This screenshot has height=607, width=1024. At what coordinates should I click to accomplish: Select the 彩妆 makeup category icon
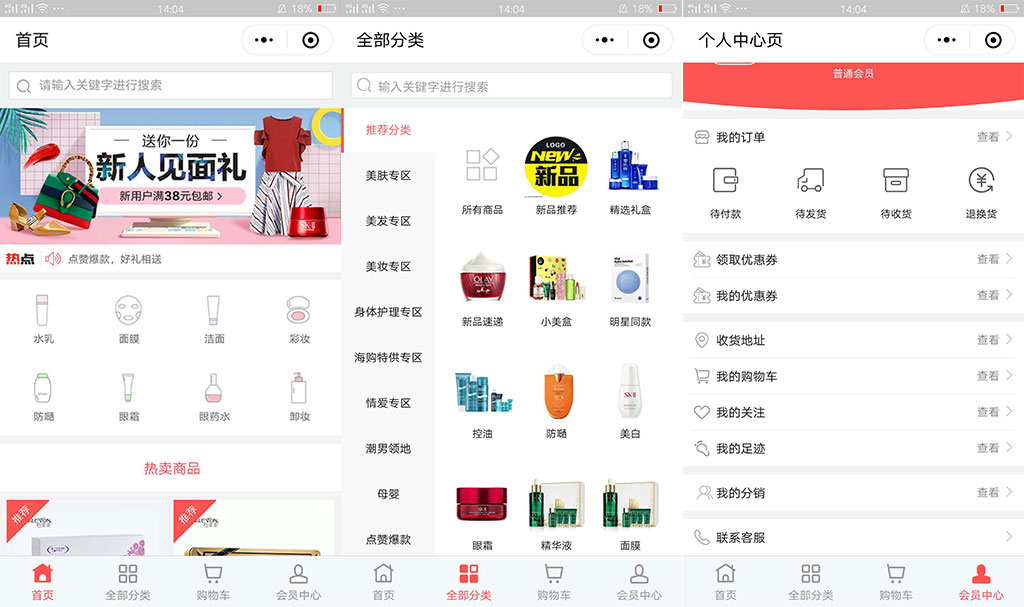pos(299,310)
